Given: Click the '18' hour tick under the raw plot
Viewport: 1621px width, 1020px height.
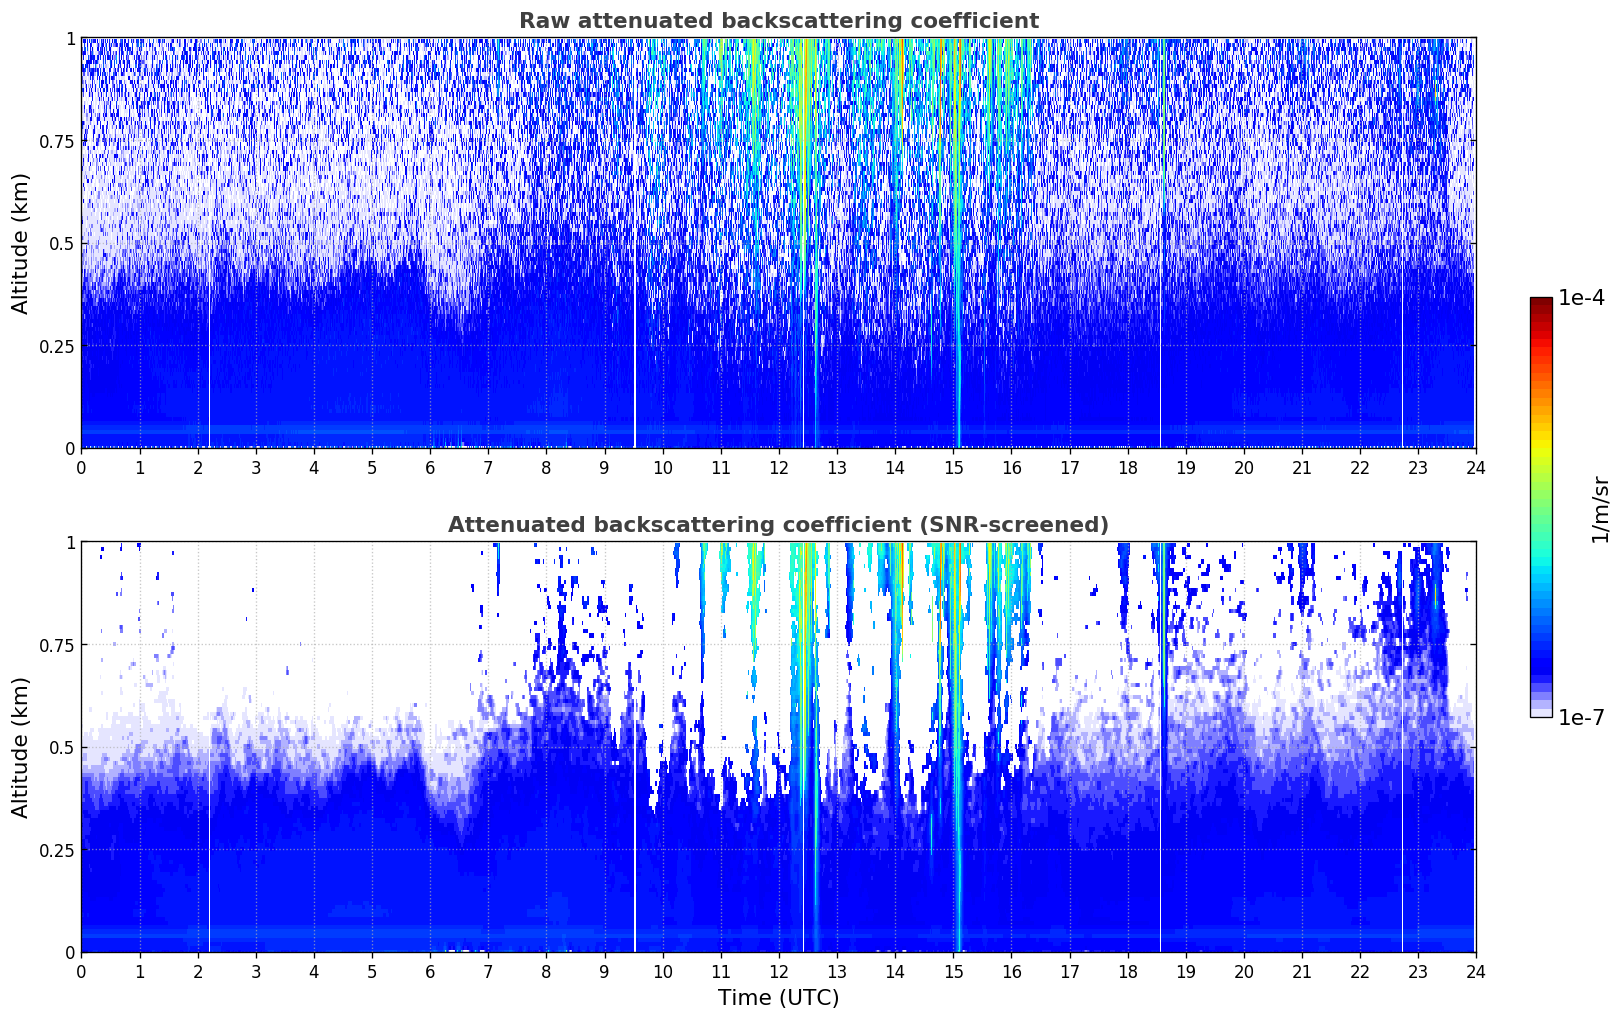Looking at the screenshot, I should [x=1127, y=467].
